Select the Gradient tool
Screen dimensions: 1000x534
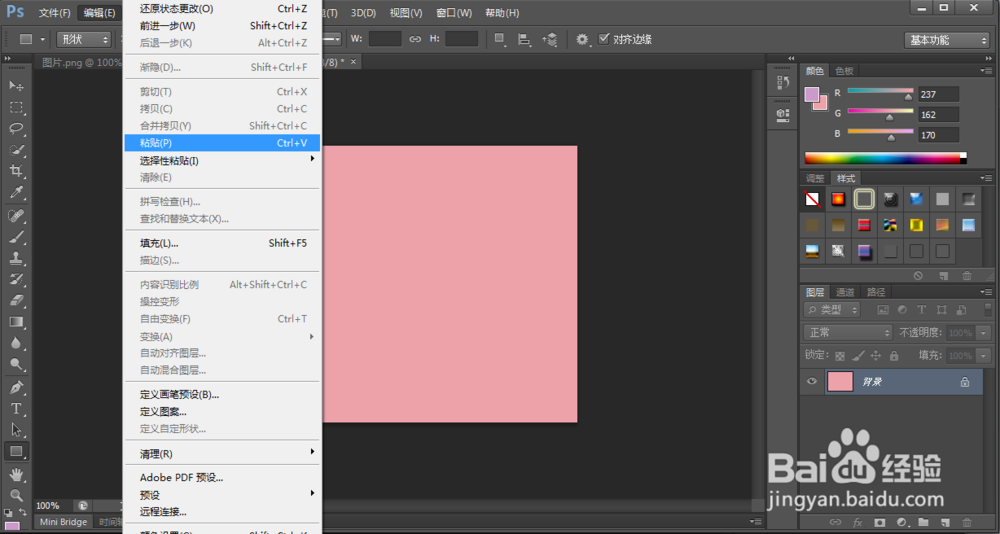tap(16, 322)
